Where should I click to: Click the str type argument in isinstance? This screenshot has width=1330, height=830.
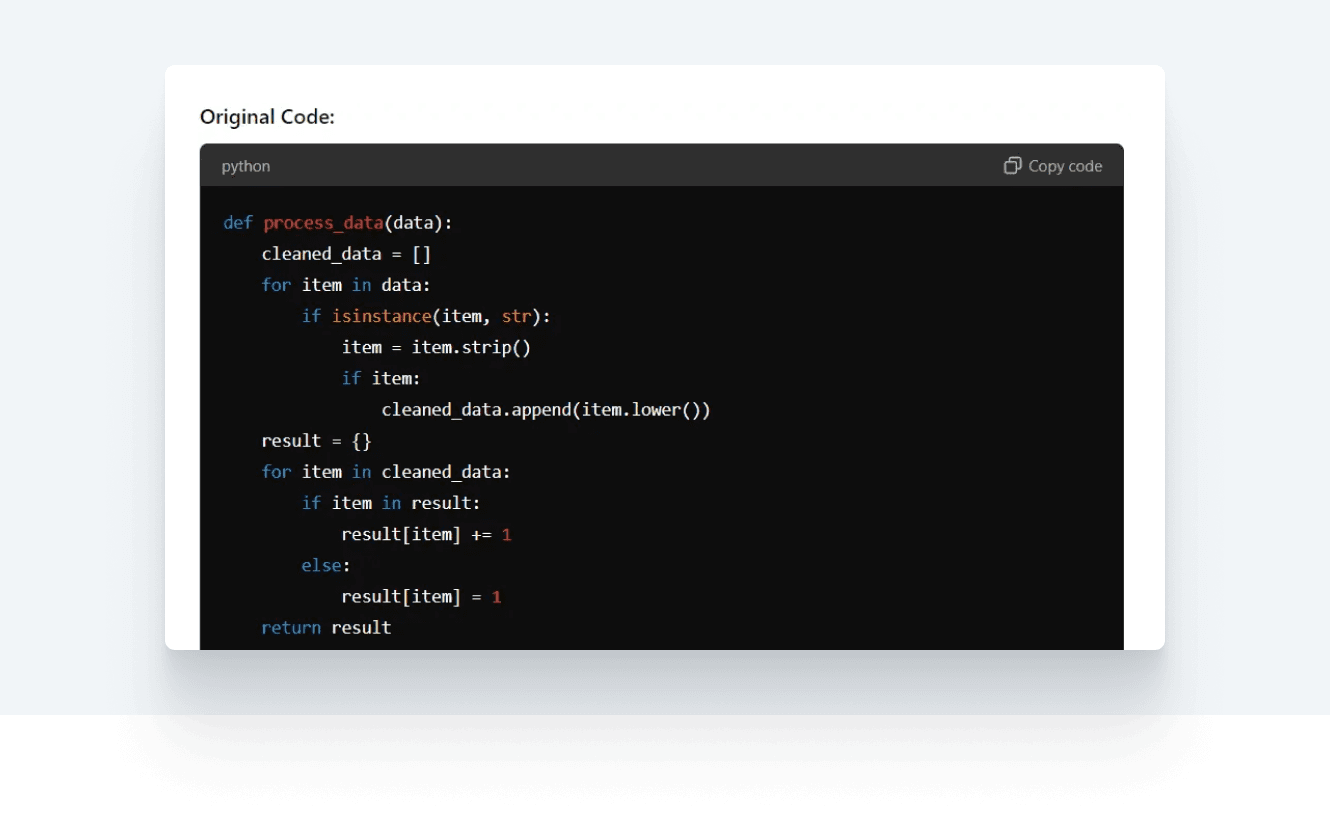pos(516,316)
